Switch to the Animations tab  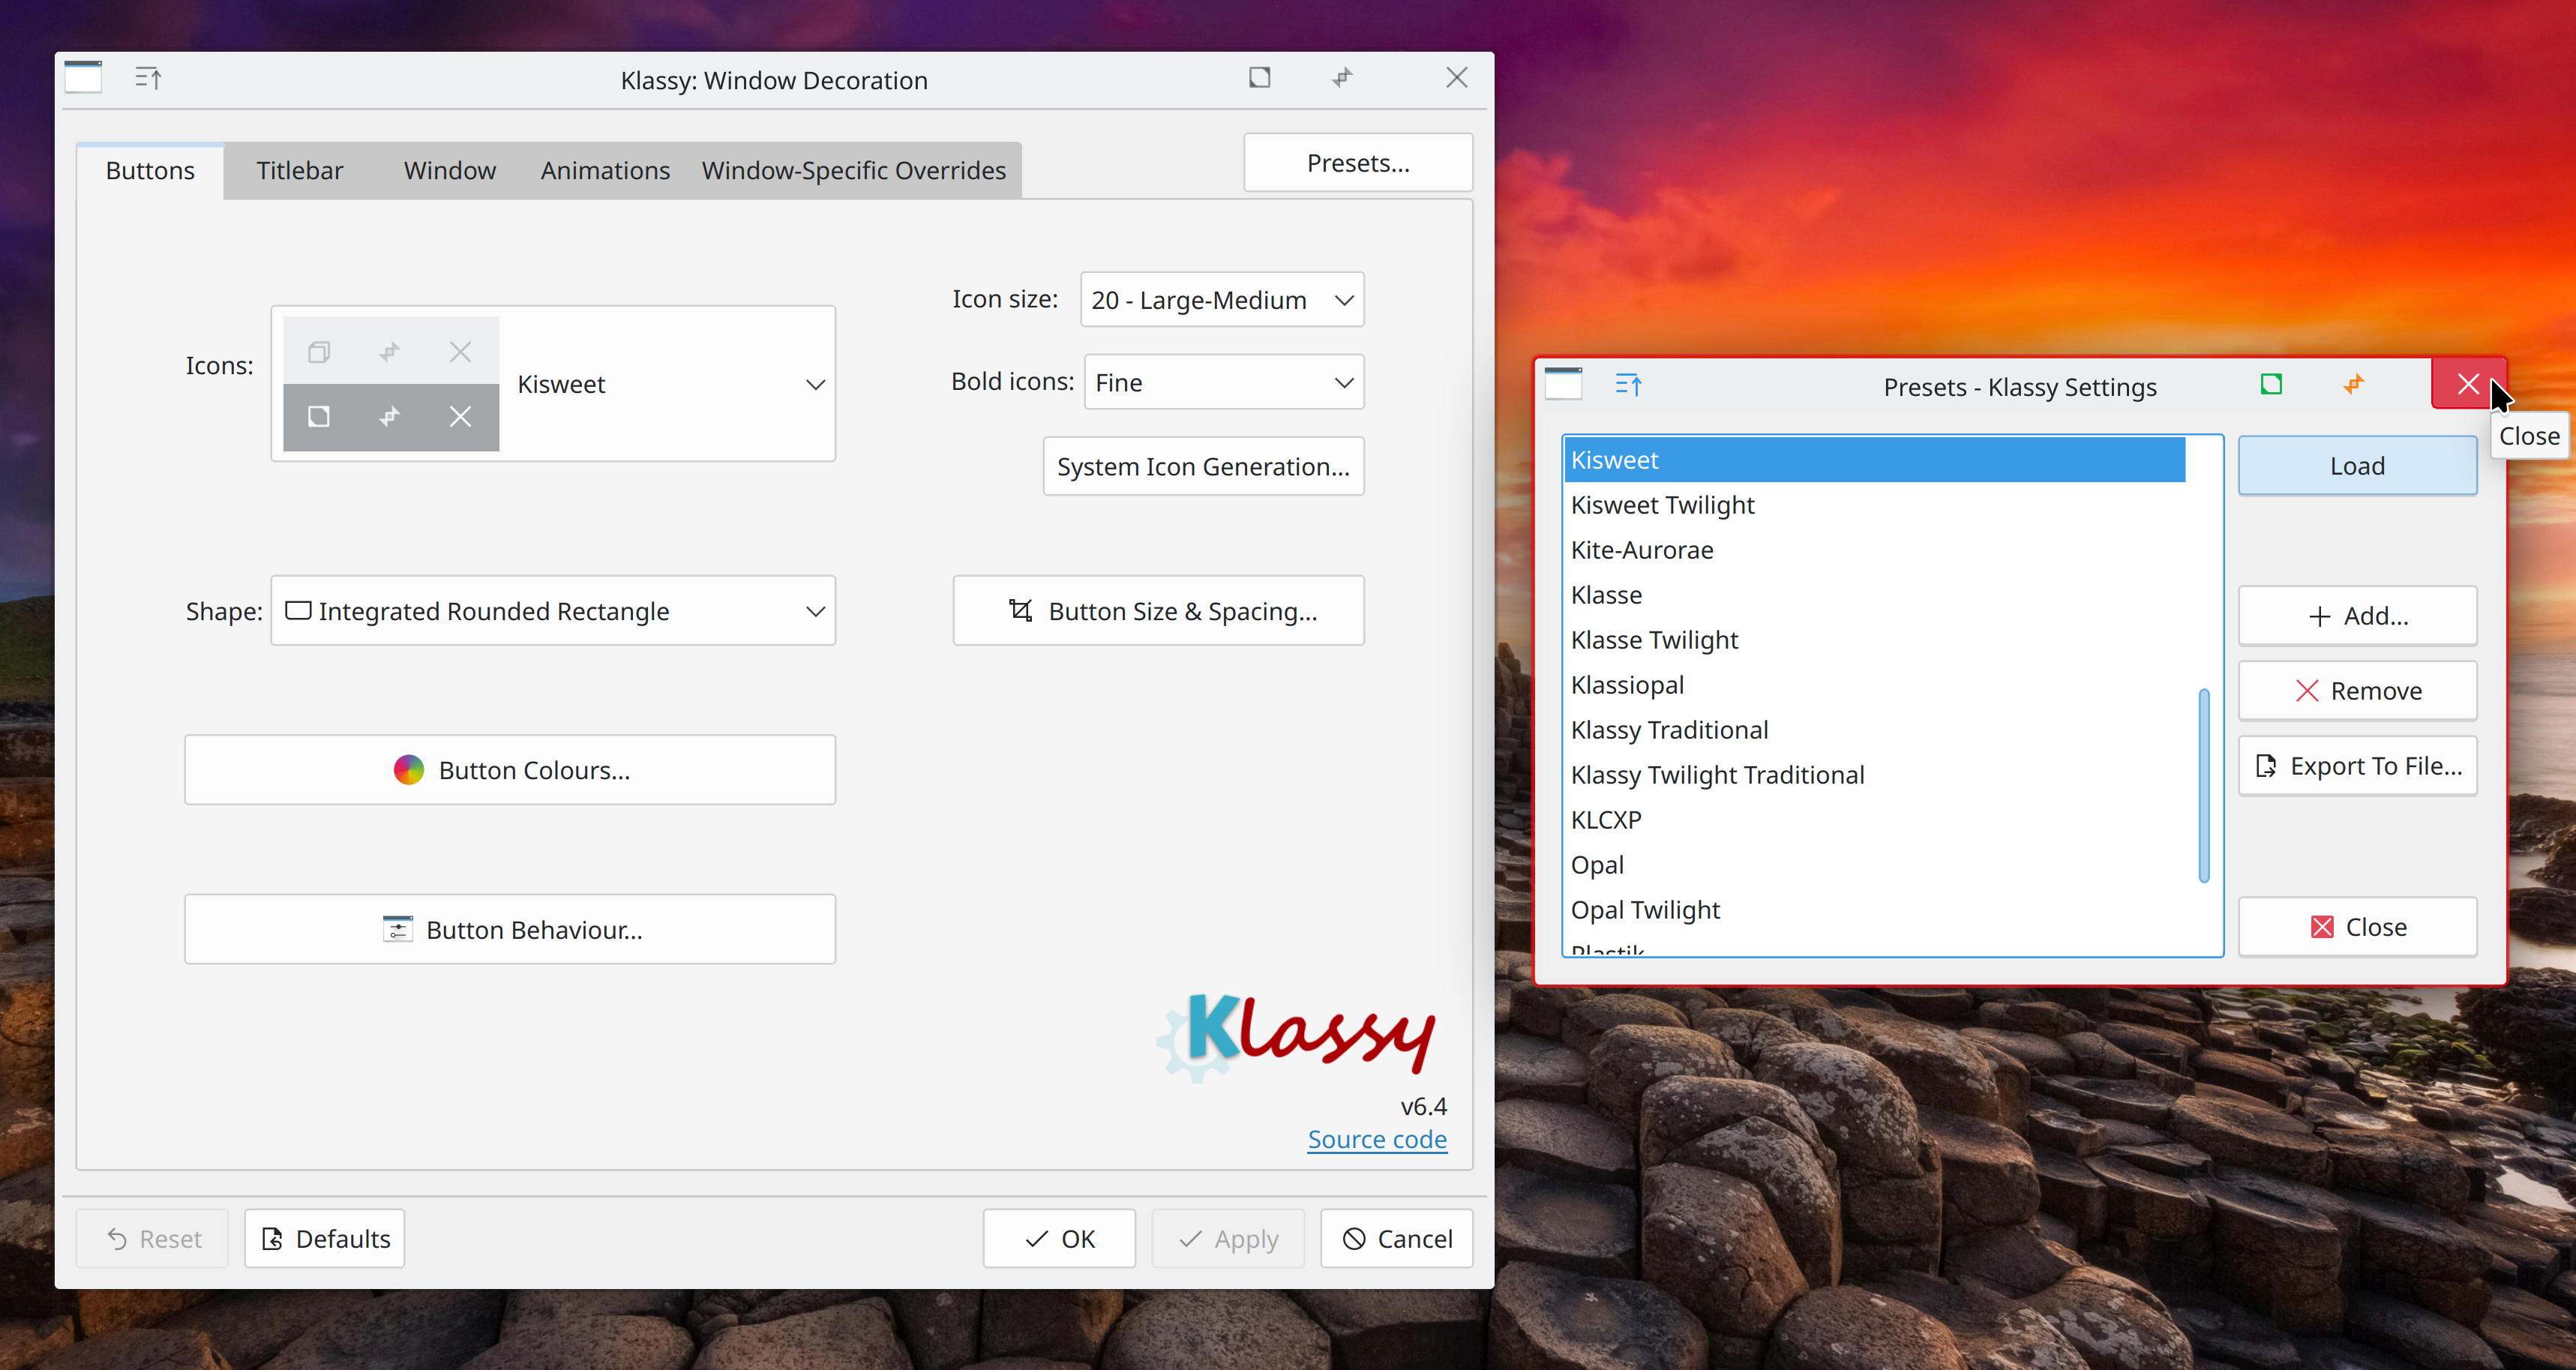coord(605,171)
